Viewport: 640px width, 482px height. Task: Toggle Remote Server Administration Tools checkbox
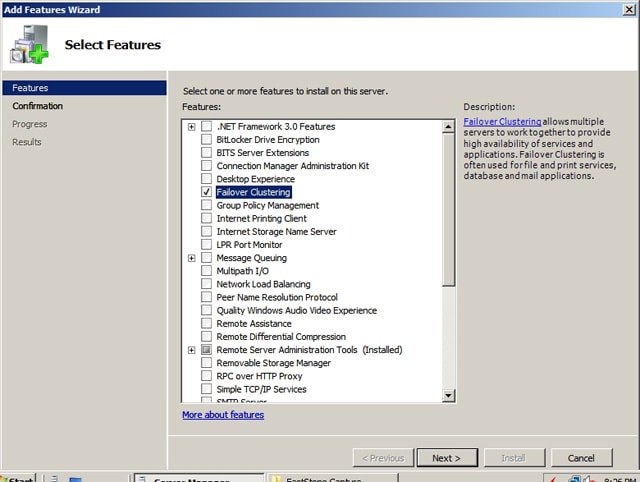tap(207, 350)
